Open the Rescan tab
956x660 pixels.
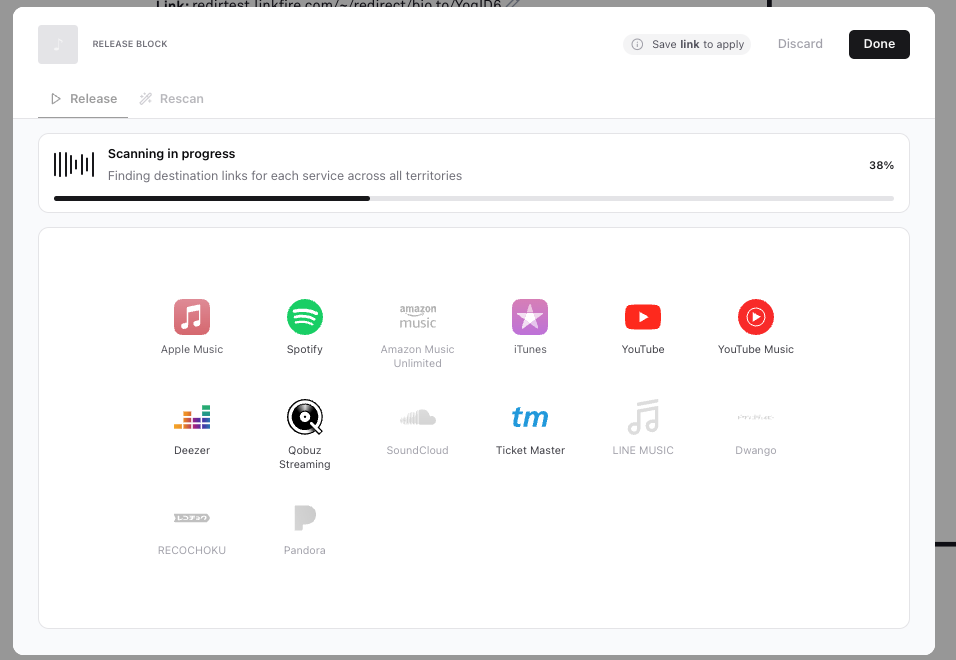pos(171,99)
